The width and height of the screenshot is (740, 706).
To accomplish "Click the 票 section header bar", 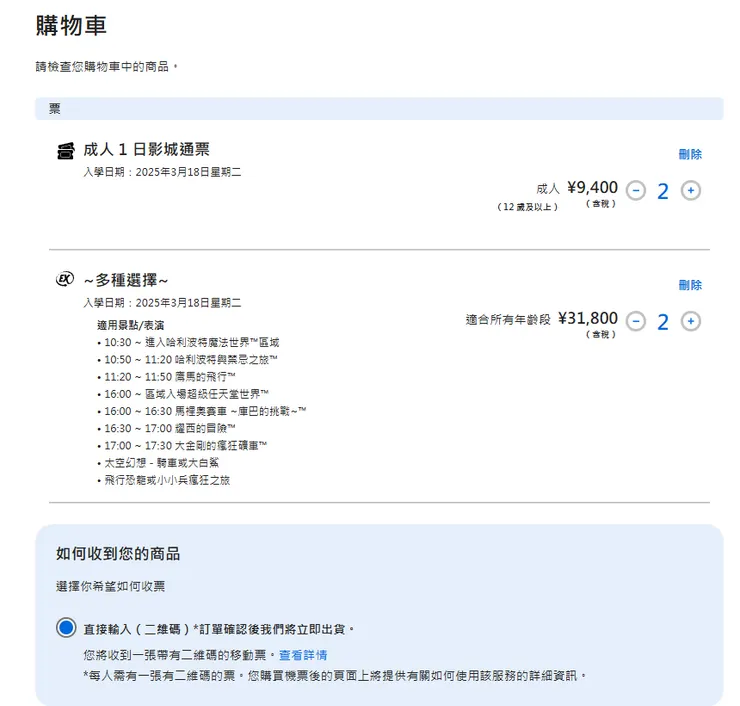I will (x=379, y=109).
